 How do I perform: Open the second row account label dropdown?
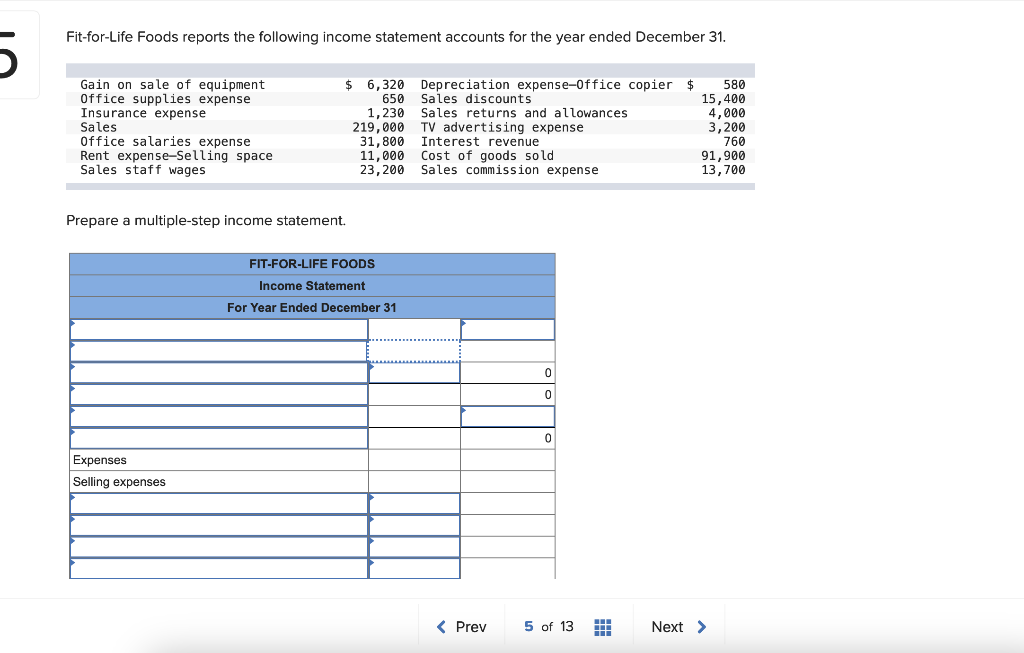pos(219,351)
